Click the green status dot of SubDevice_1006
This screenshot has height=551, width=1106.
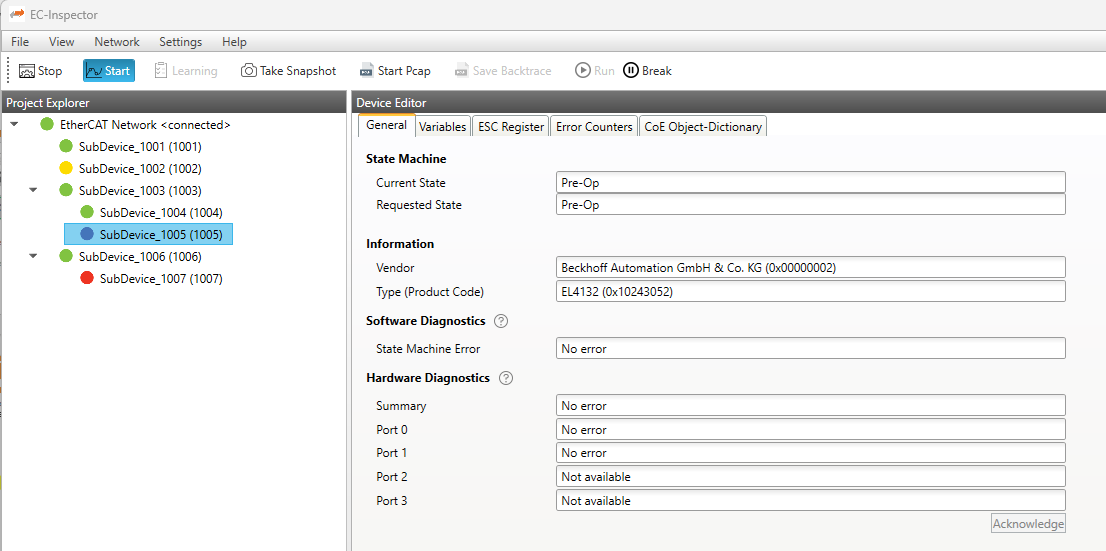coord(66,255)
